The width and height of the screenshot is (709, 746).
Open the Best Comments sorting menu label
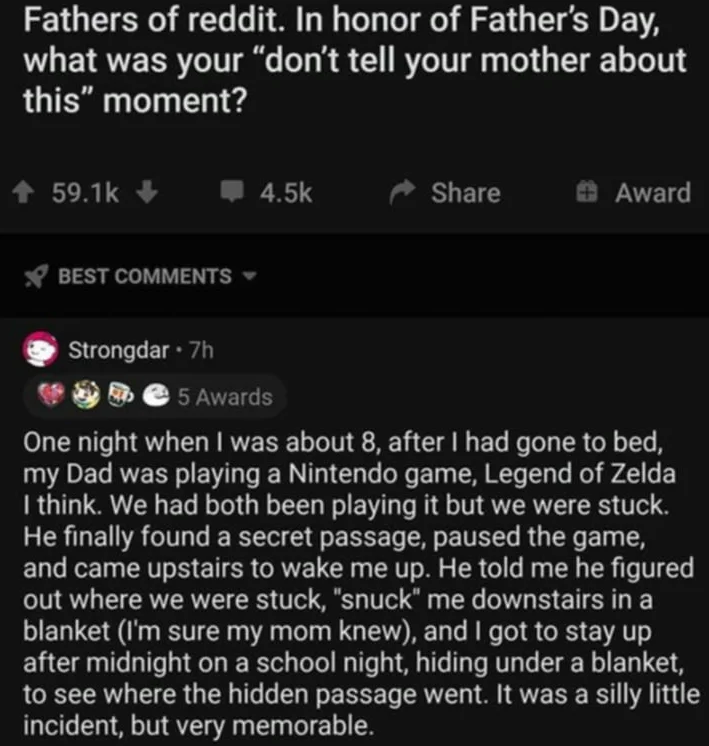[144, 276]
